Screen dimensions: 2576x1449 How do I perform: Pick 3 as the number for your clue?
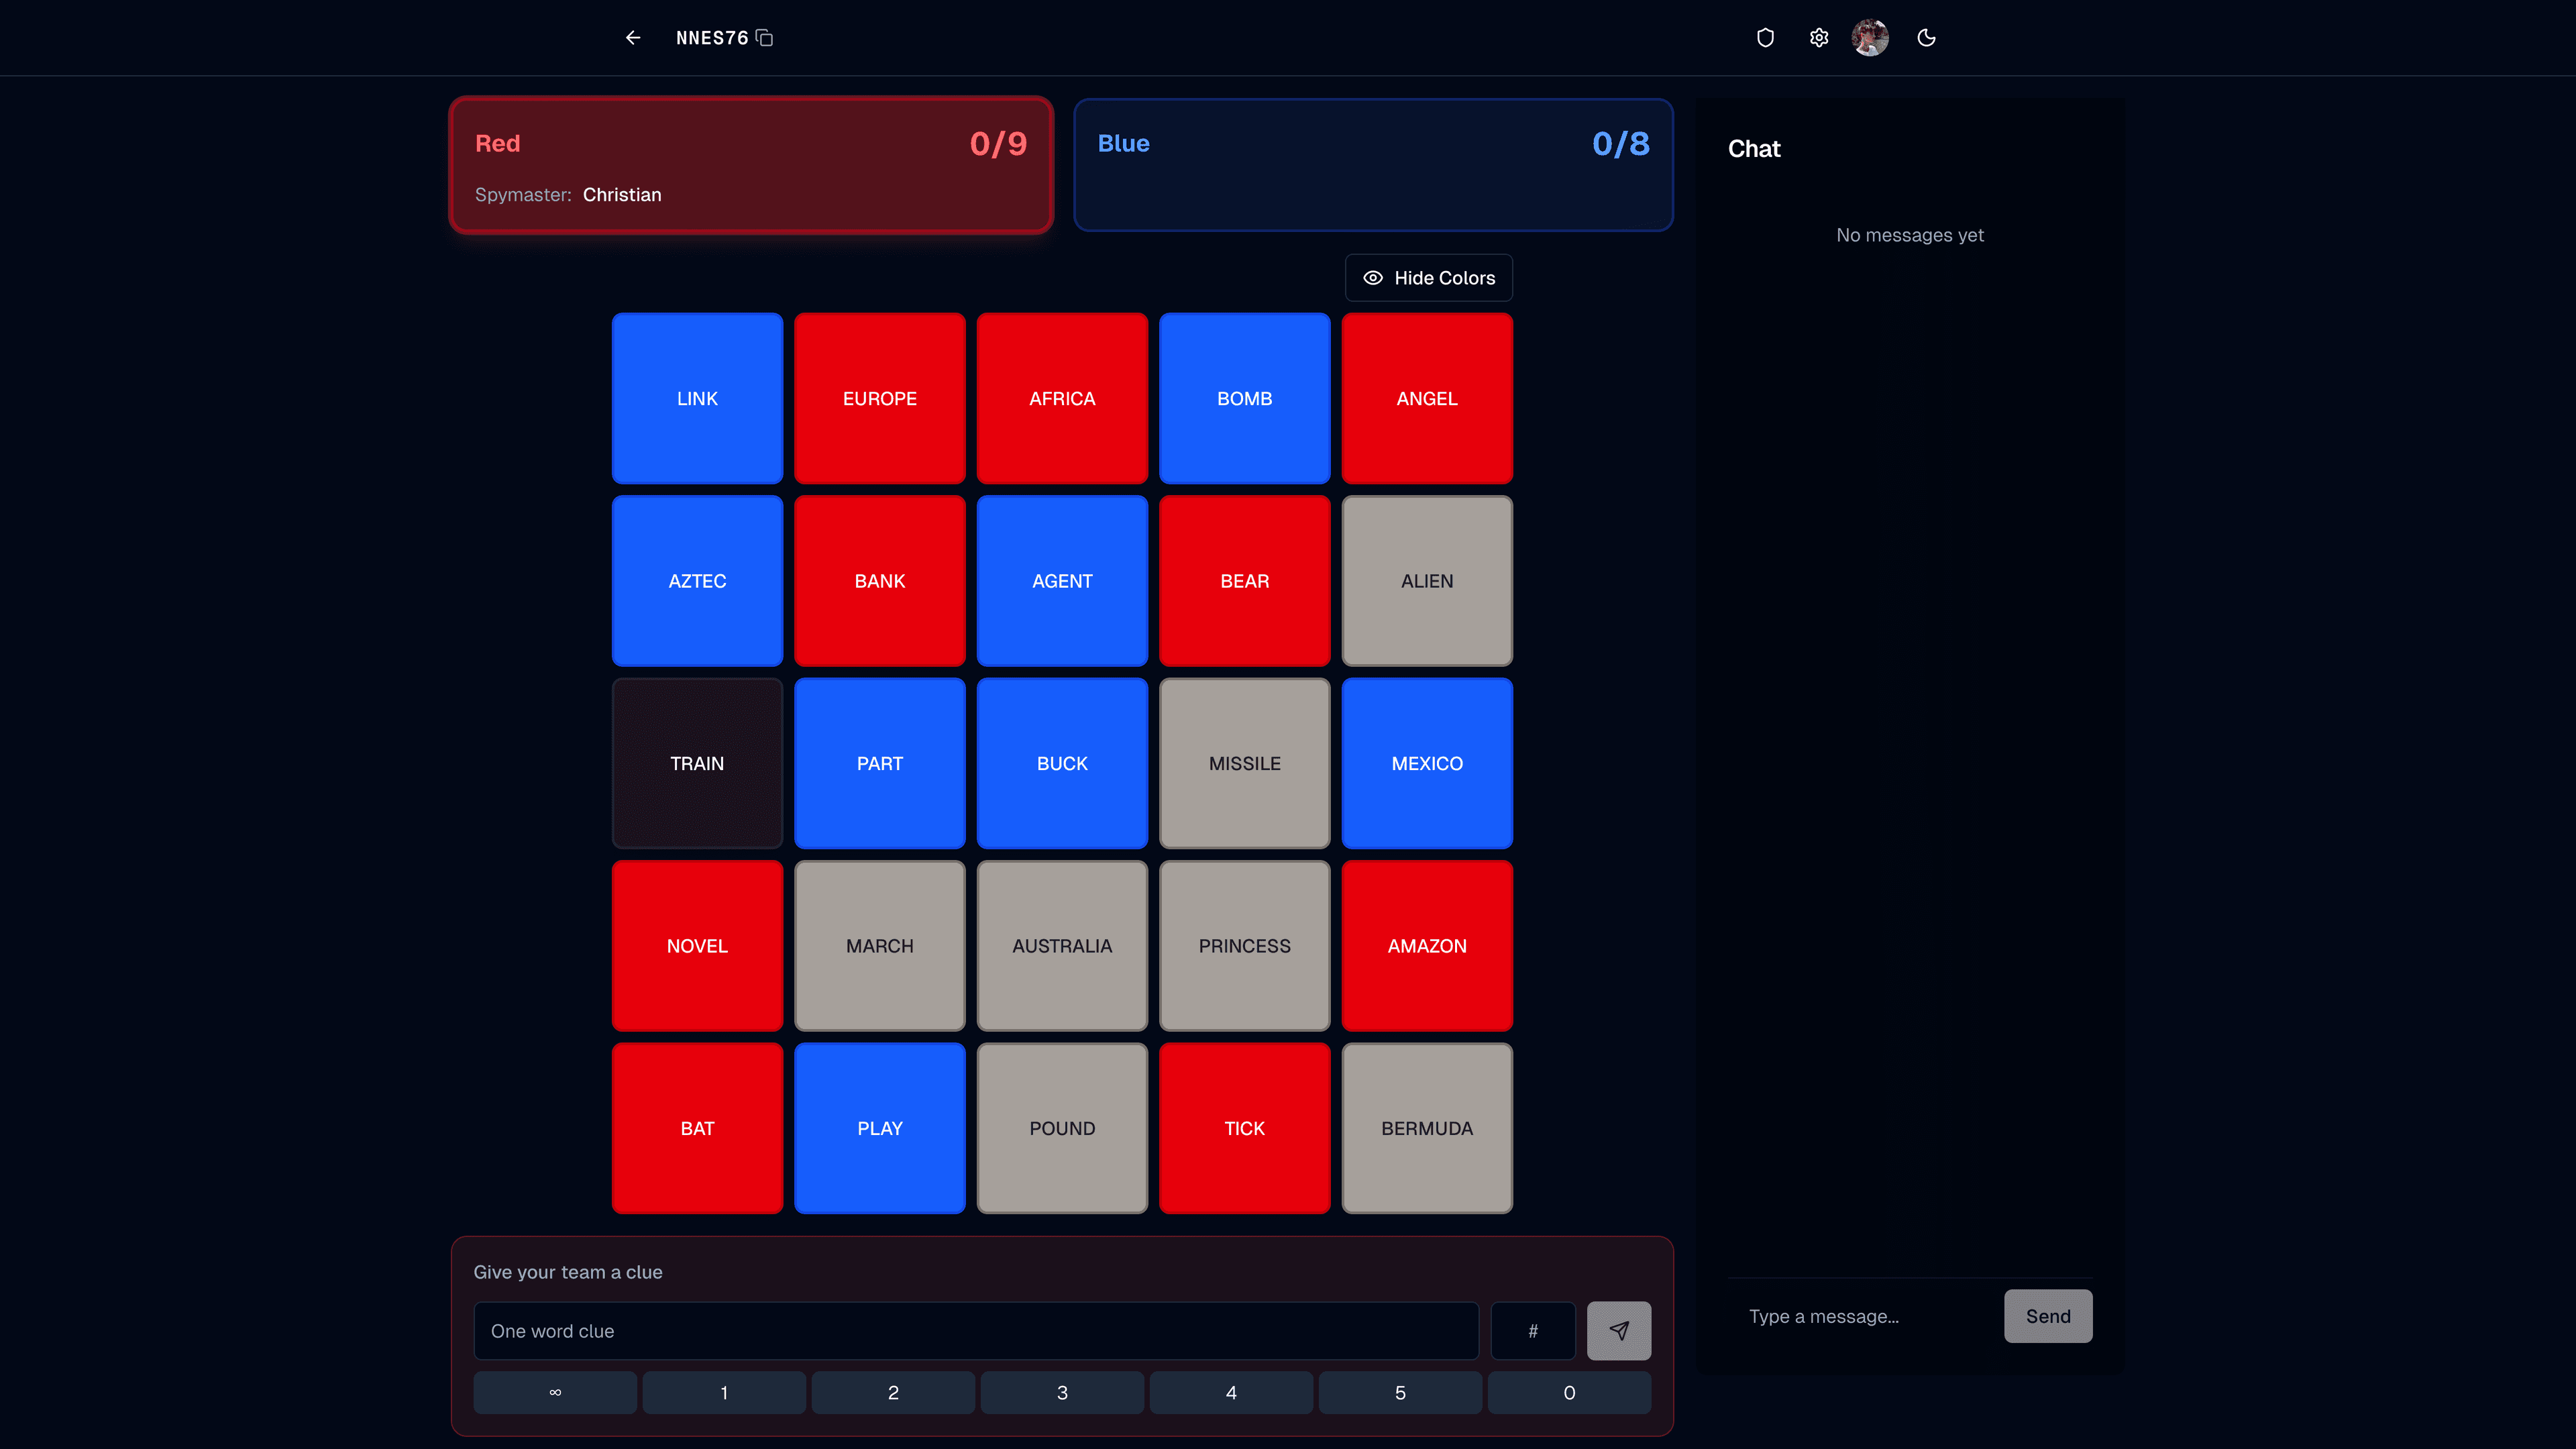pyautogui.click(x=1062, y=1392)
